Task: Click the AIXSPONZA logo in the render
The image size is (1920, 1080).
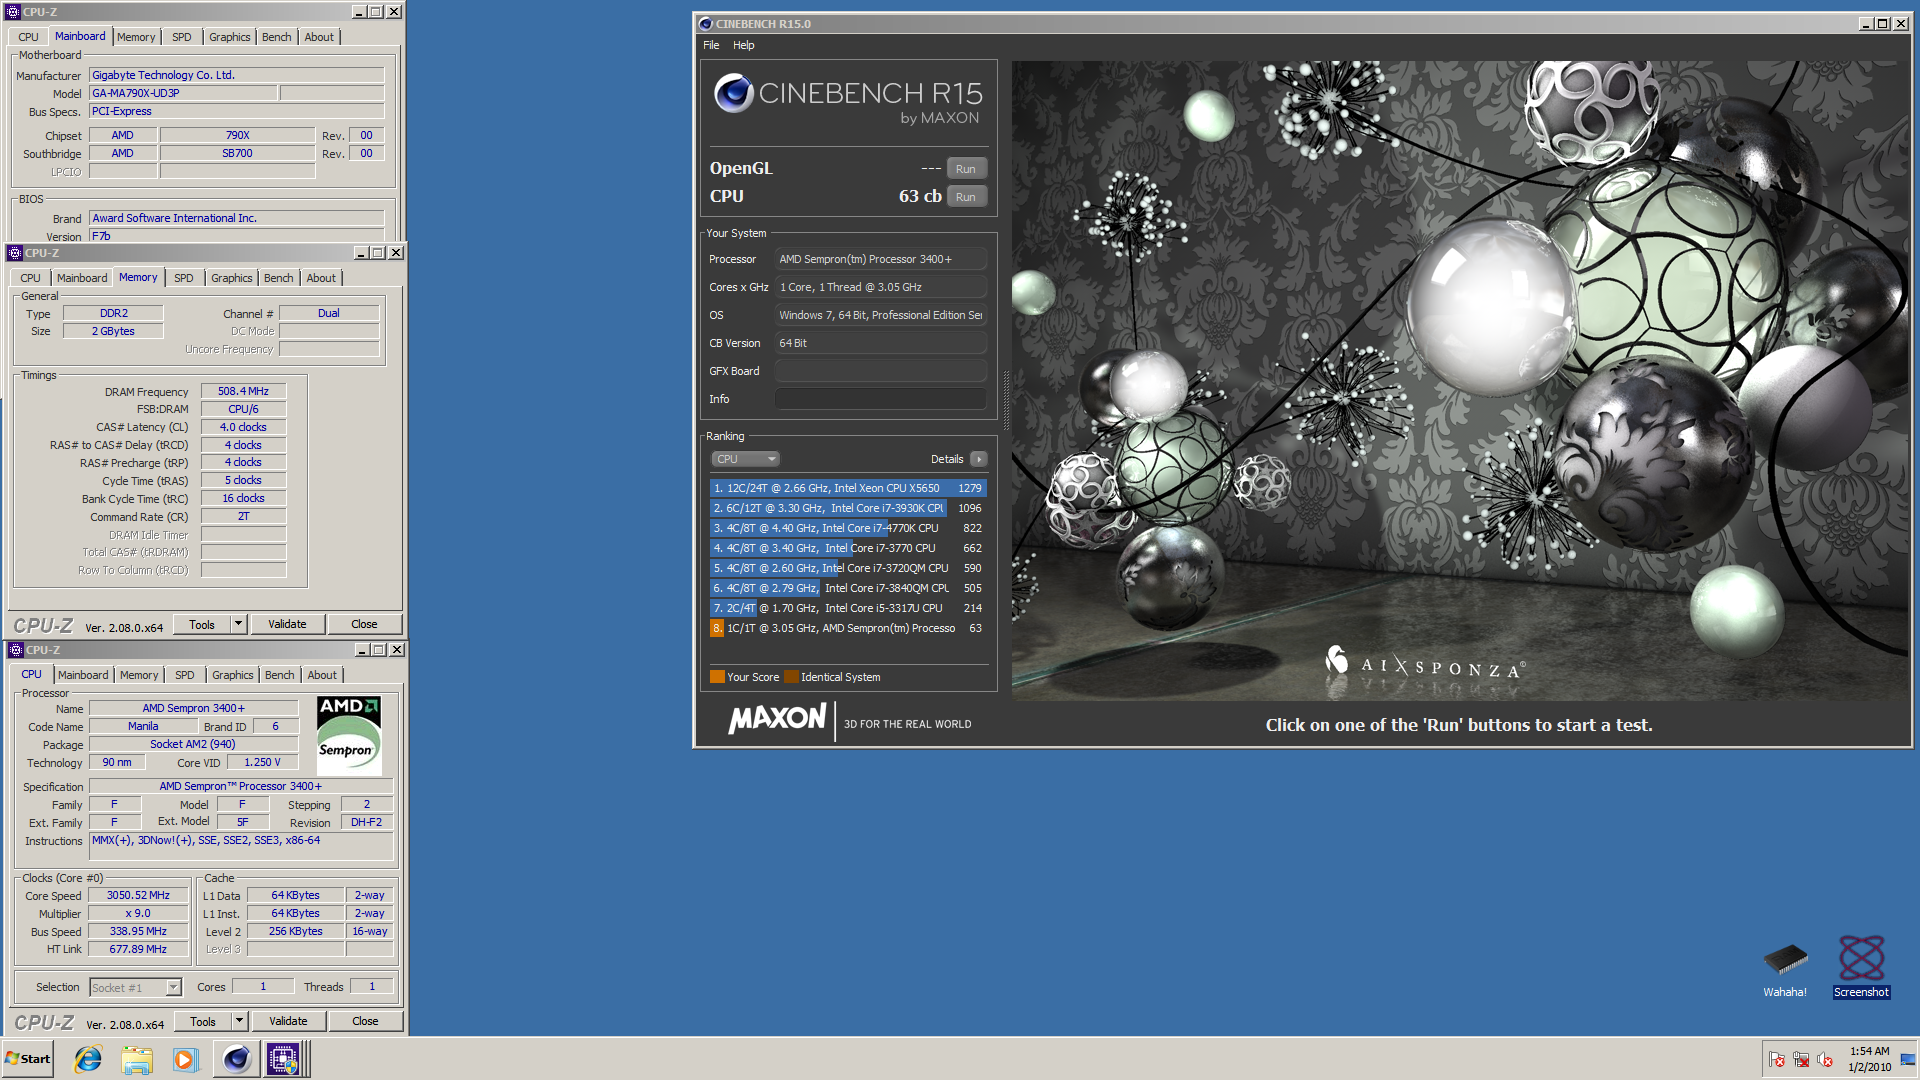Action: click(1424, 664)
